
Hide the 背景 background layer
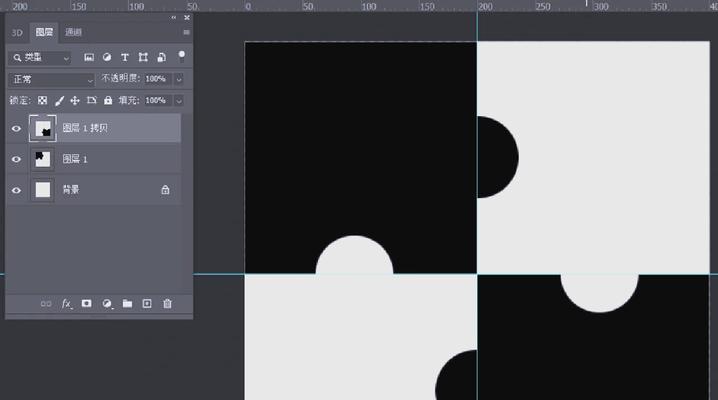coord(16,190)
